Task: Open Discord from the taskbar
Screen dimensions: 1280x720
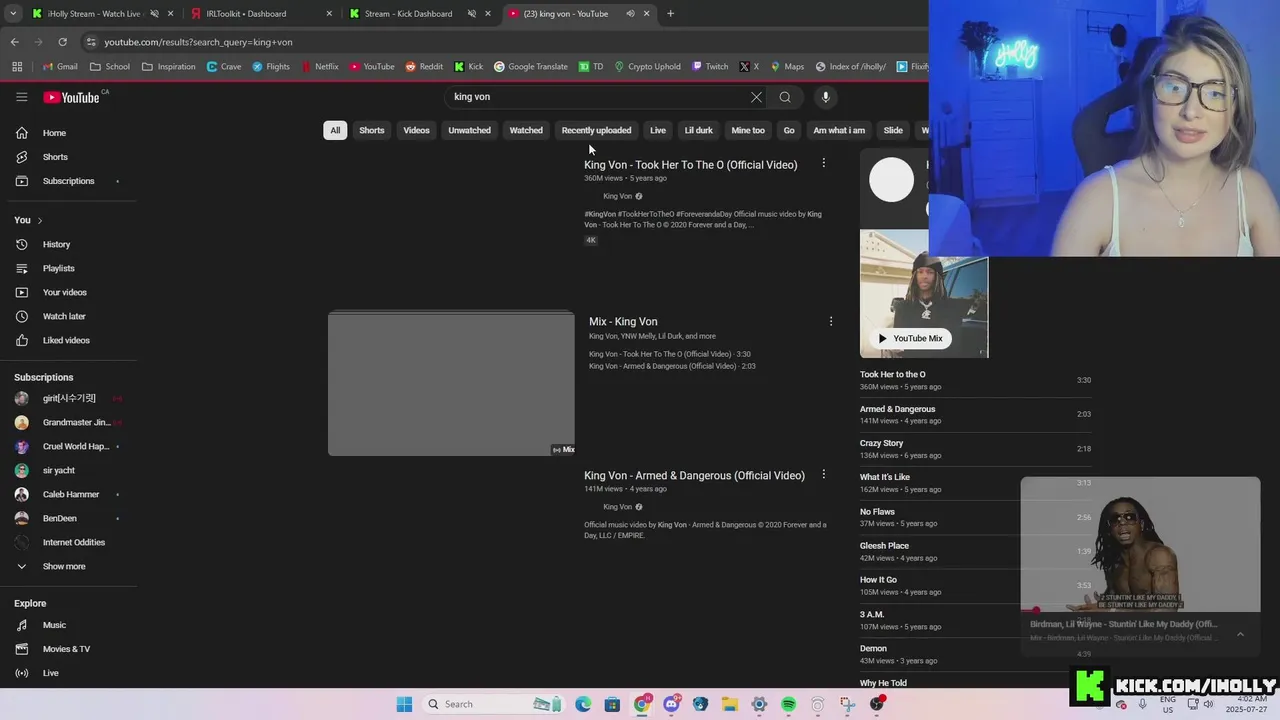Action: point(671,704)
